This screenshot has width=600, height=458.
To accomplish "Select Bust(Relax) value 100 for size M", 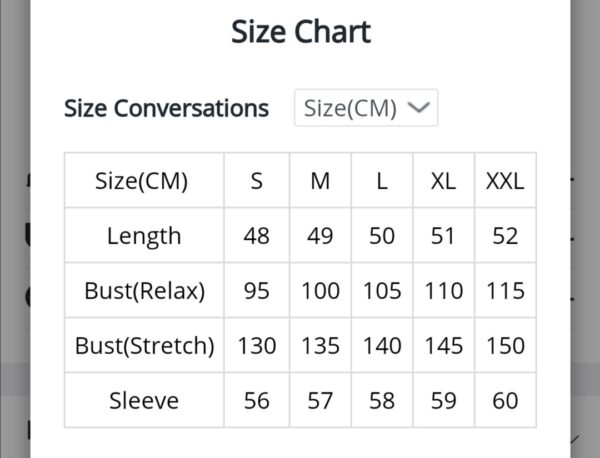I will point(320,291).
